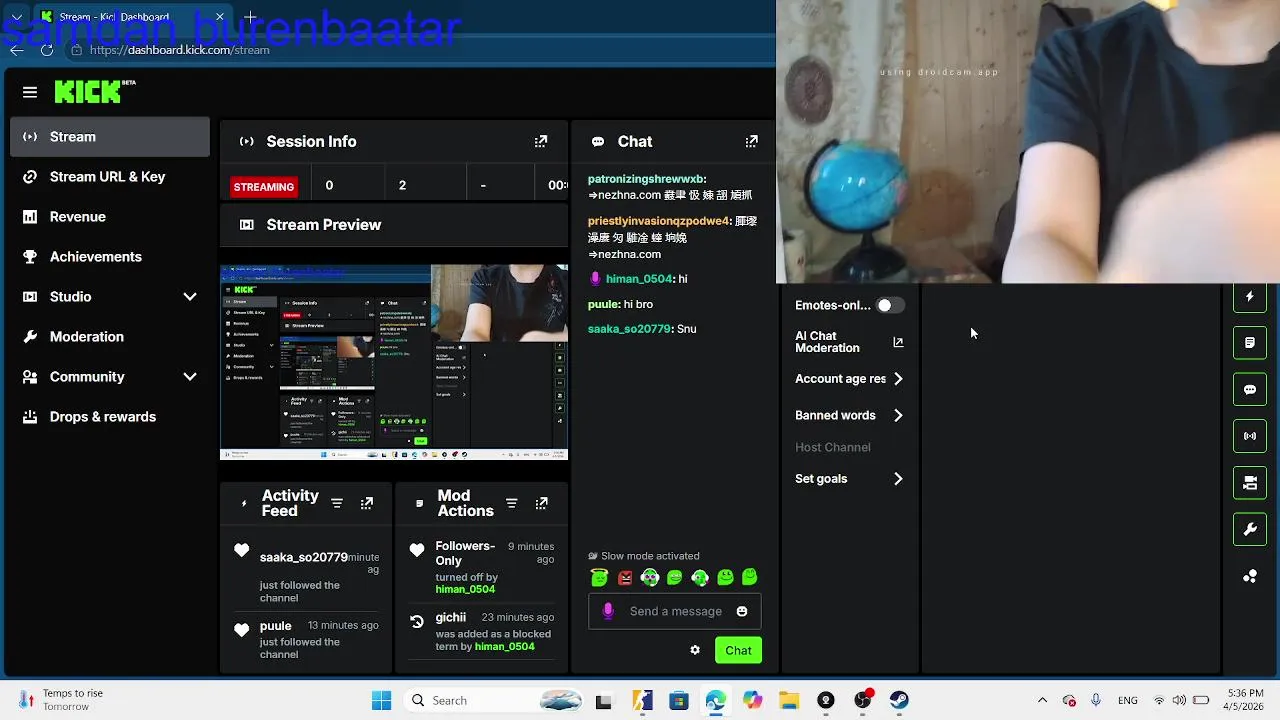Click himan_0504 link under gichii blocked term

coord(505,647)
